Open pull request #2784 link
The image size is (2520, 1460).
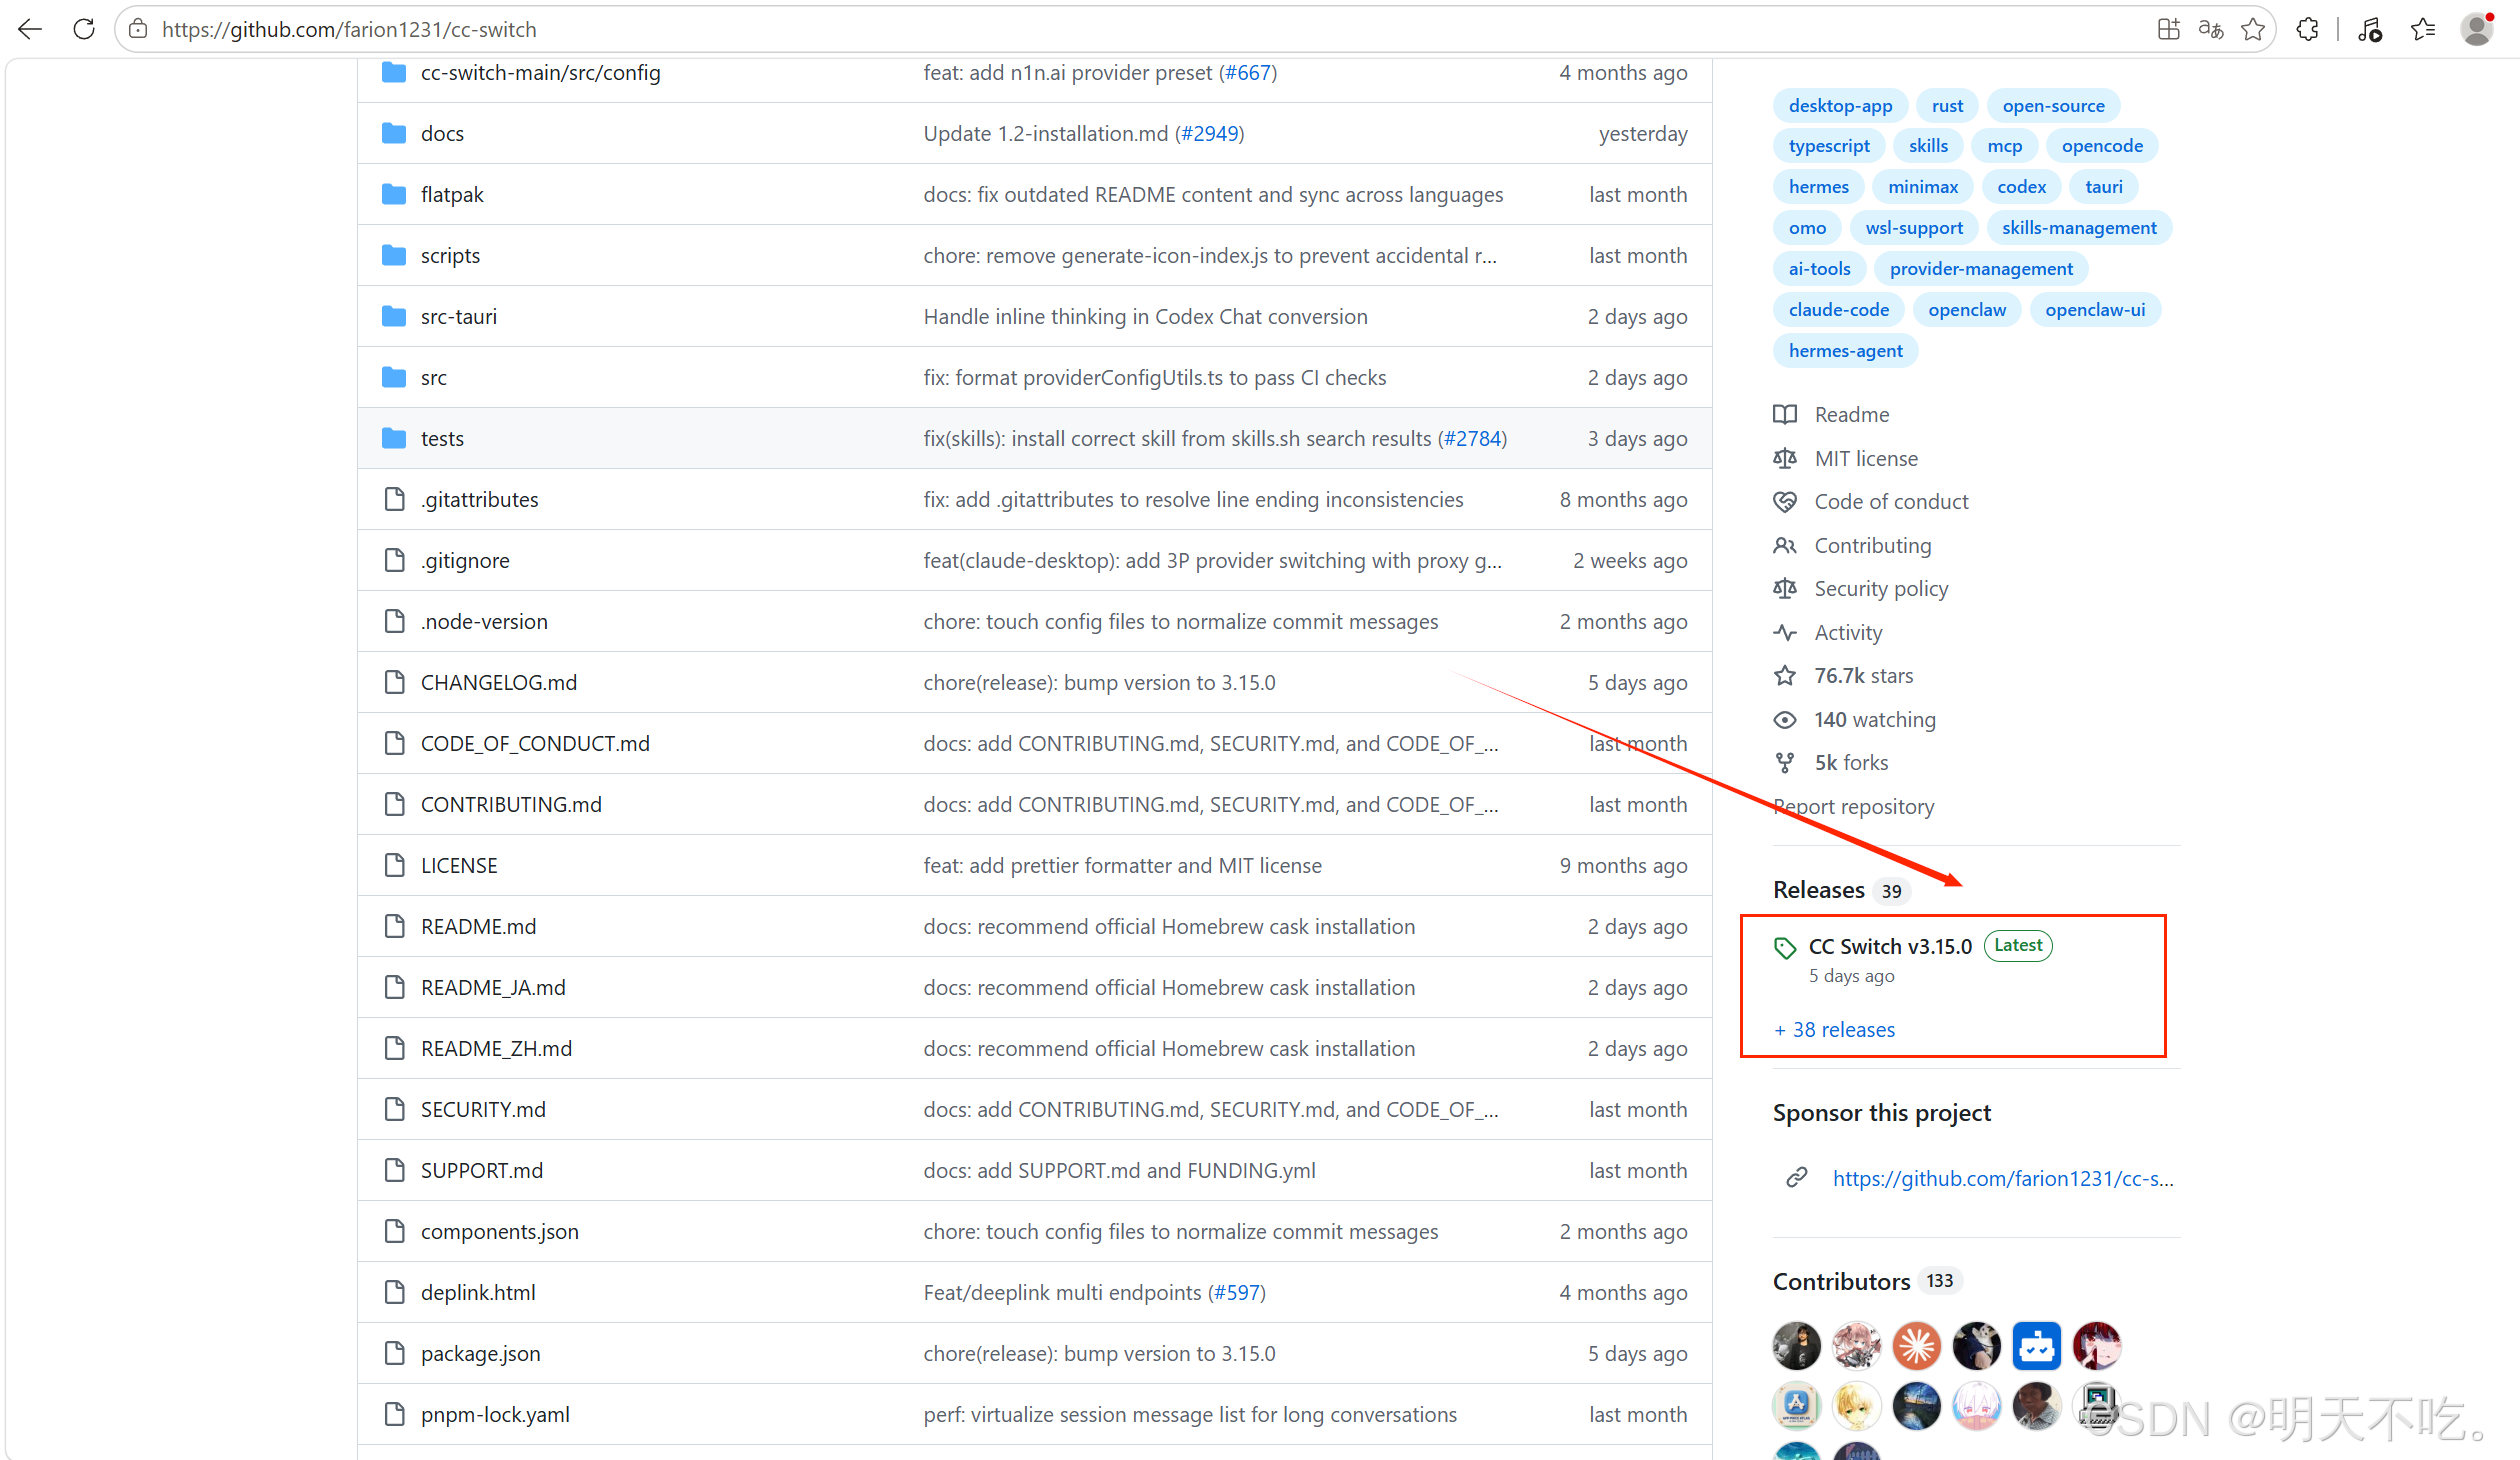coord(1473,439)
